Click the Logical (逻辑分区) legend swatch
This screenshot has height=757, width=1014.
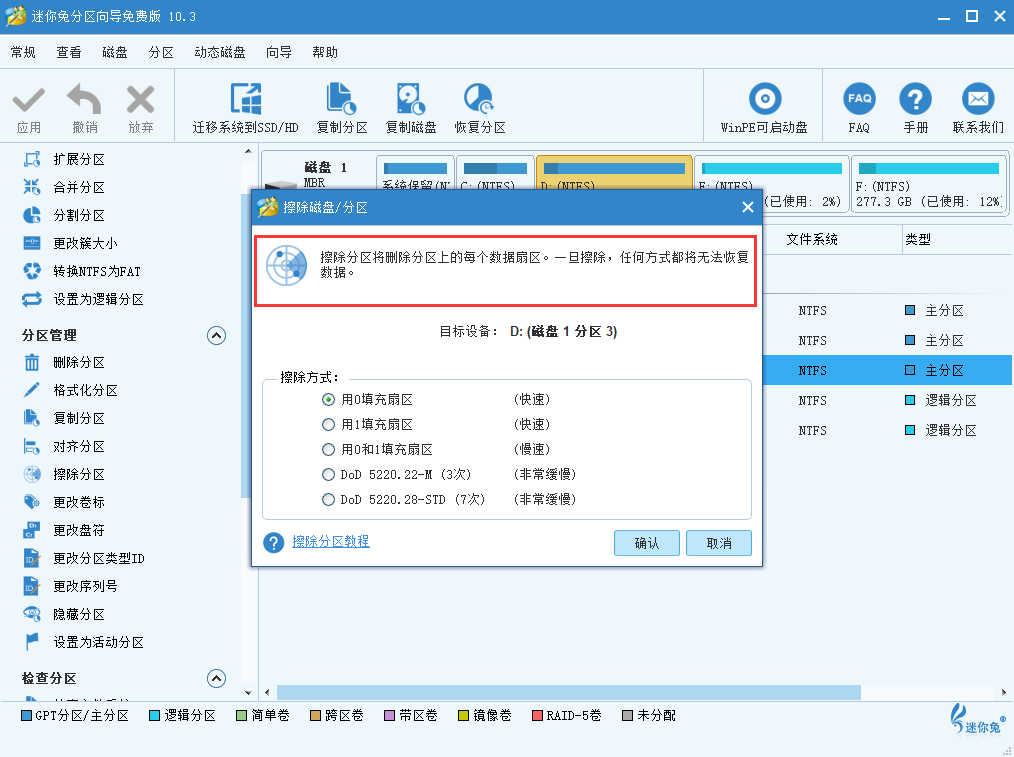tap(155, 716)
